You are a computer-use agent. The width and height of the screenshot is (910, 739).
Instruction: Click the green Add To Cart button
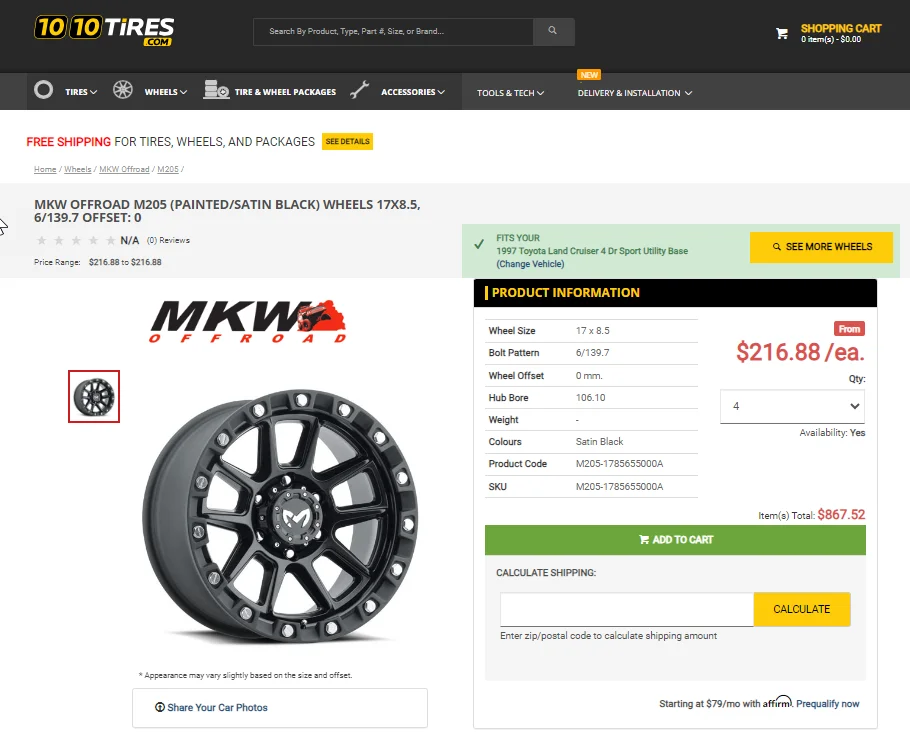coord(675,540)
